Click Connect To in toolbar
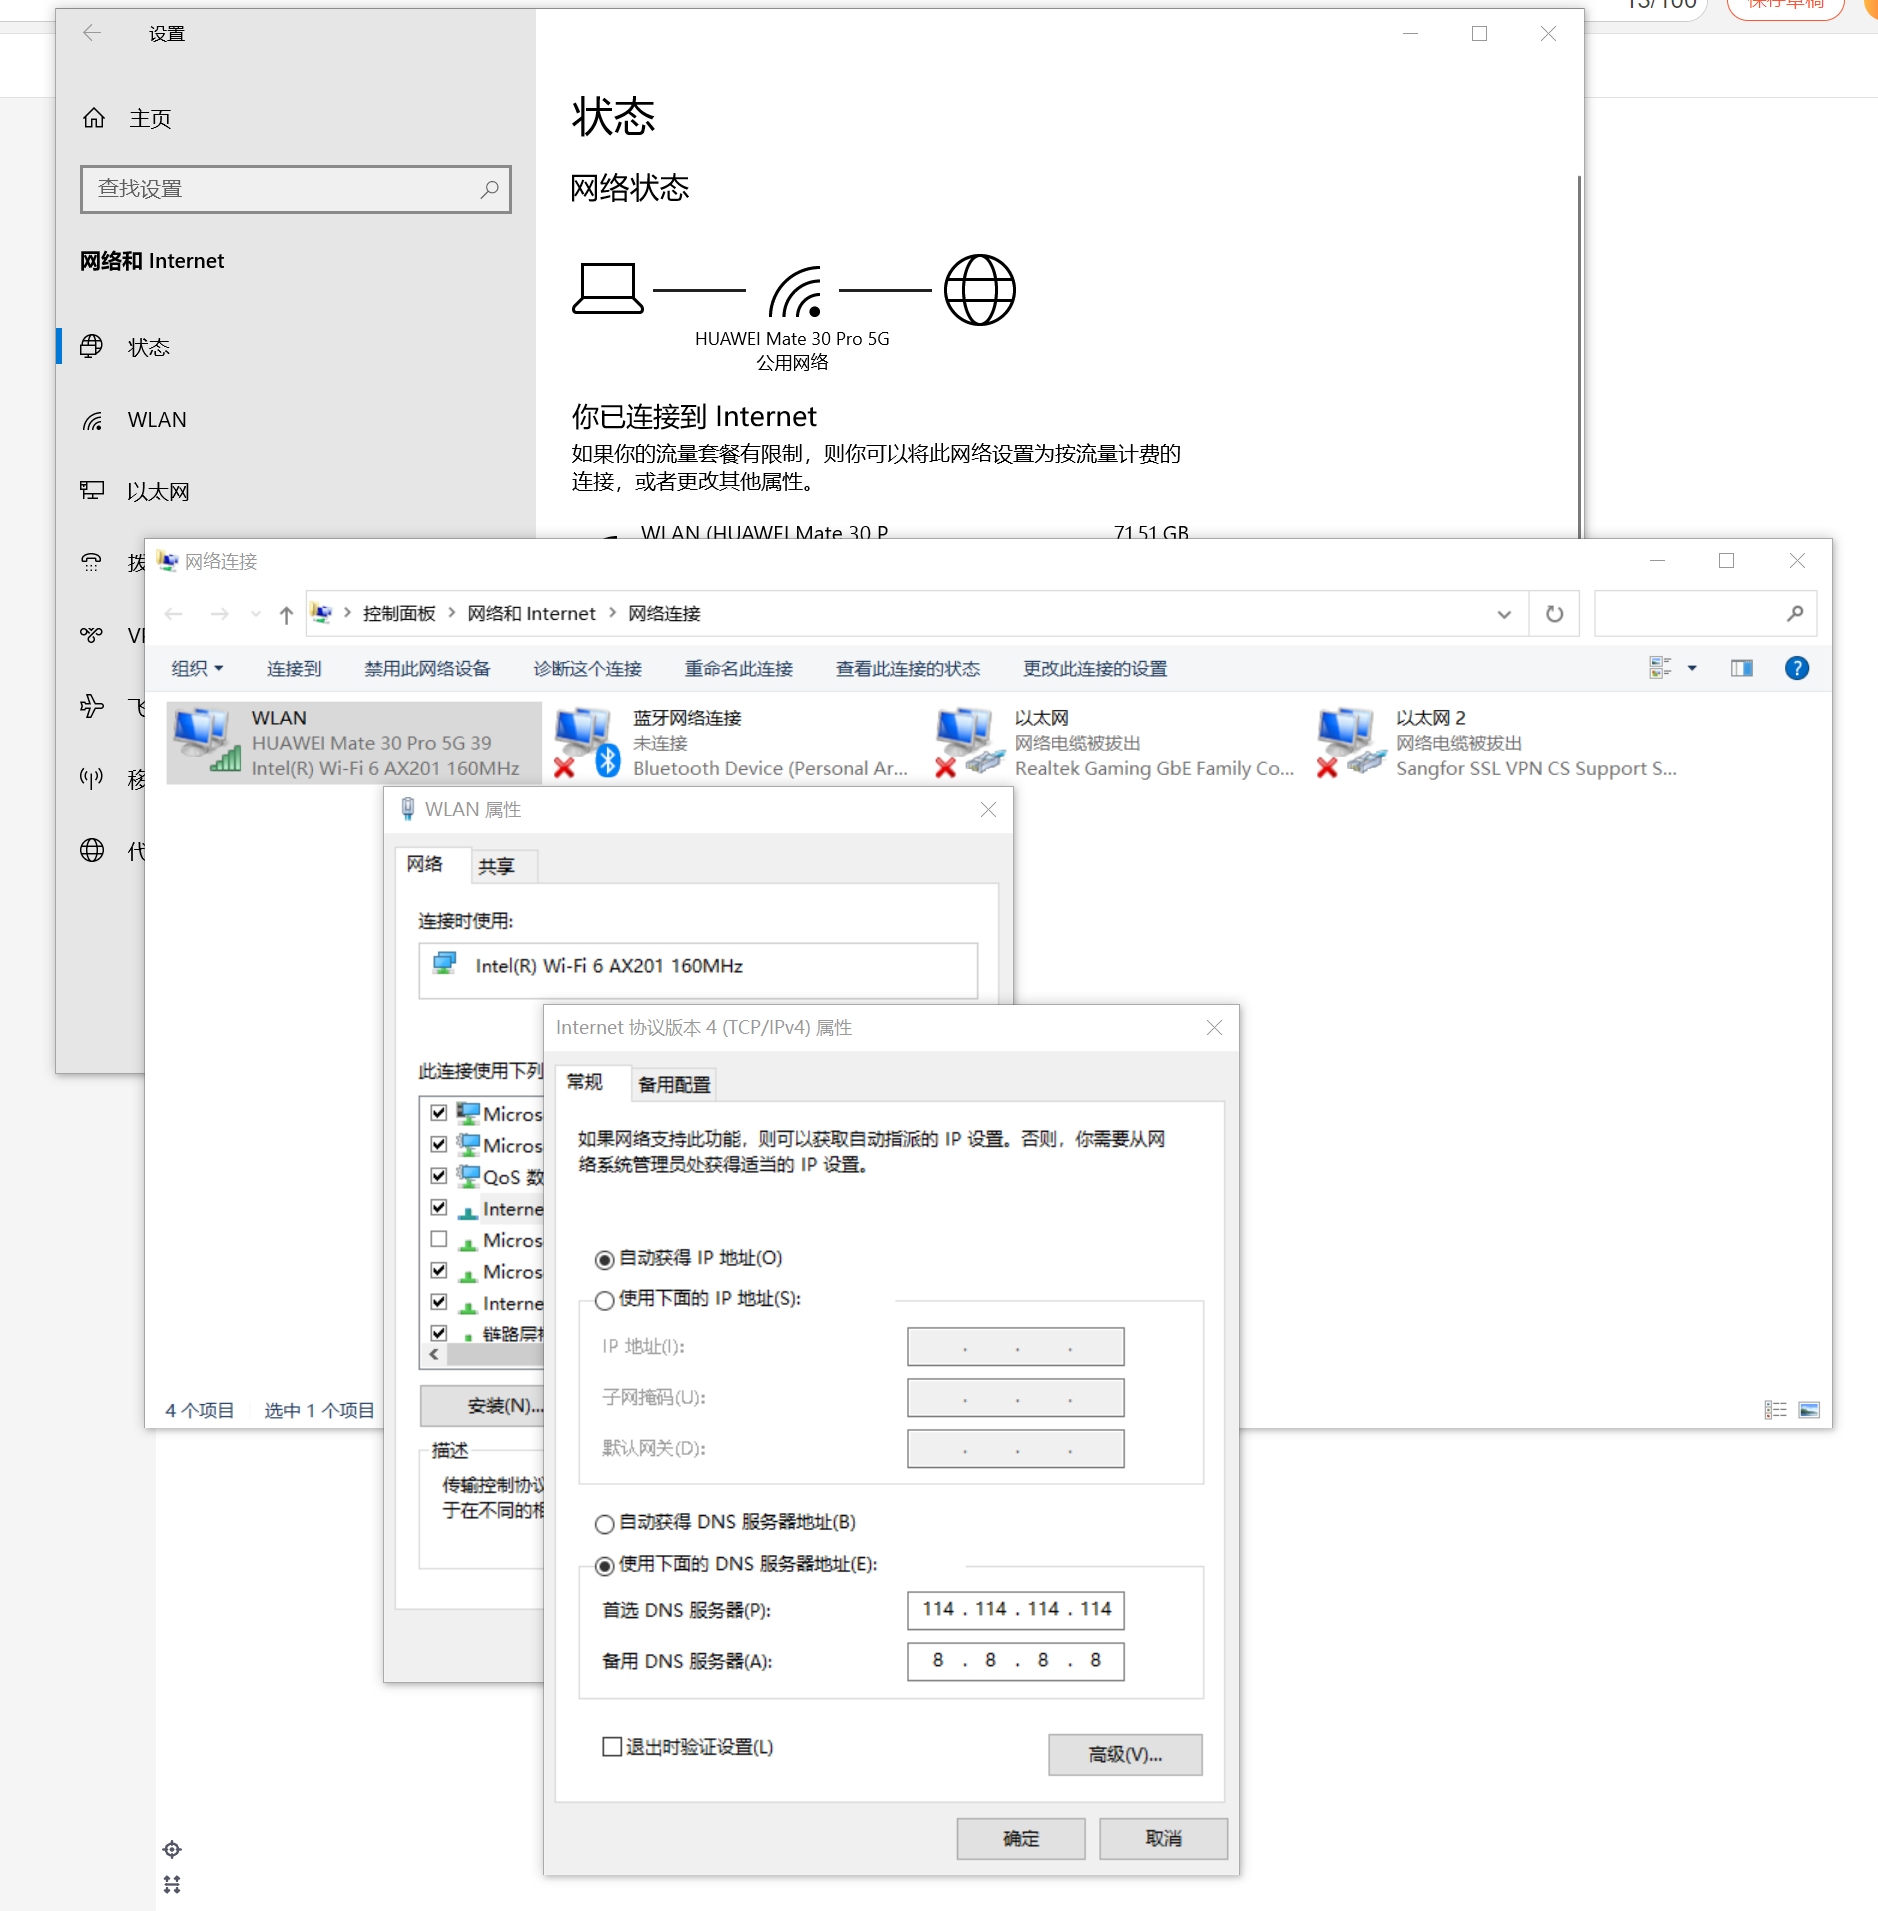1878x1911 pixels. pyautogui.click(x=294, y=668)
